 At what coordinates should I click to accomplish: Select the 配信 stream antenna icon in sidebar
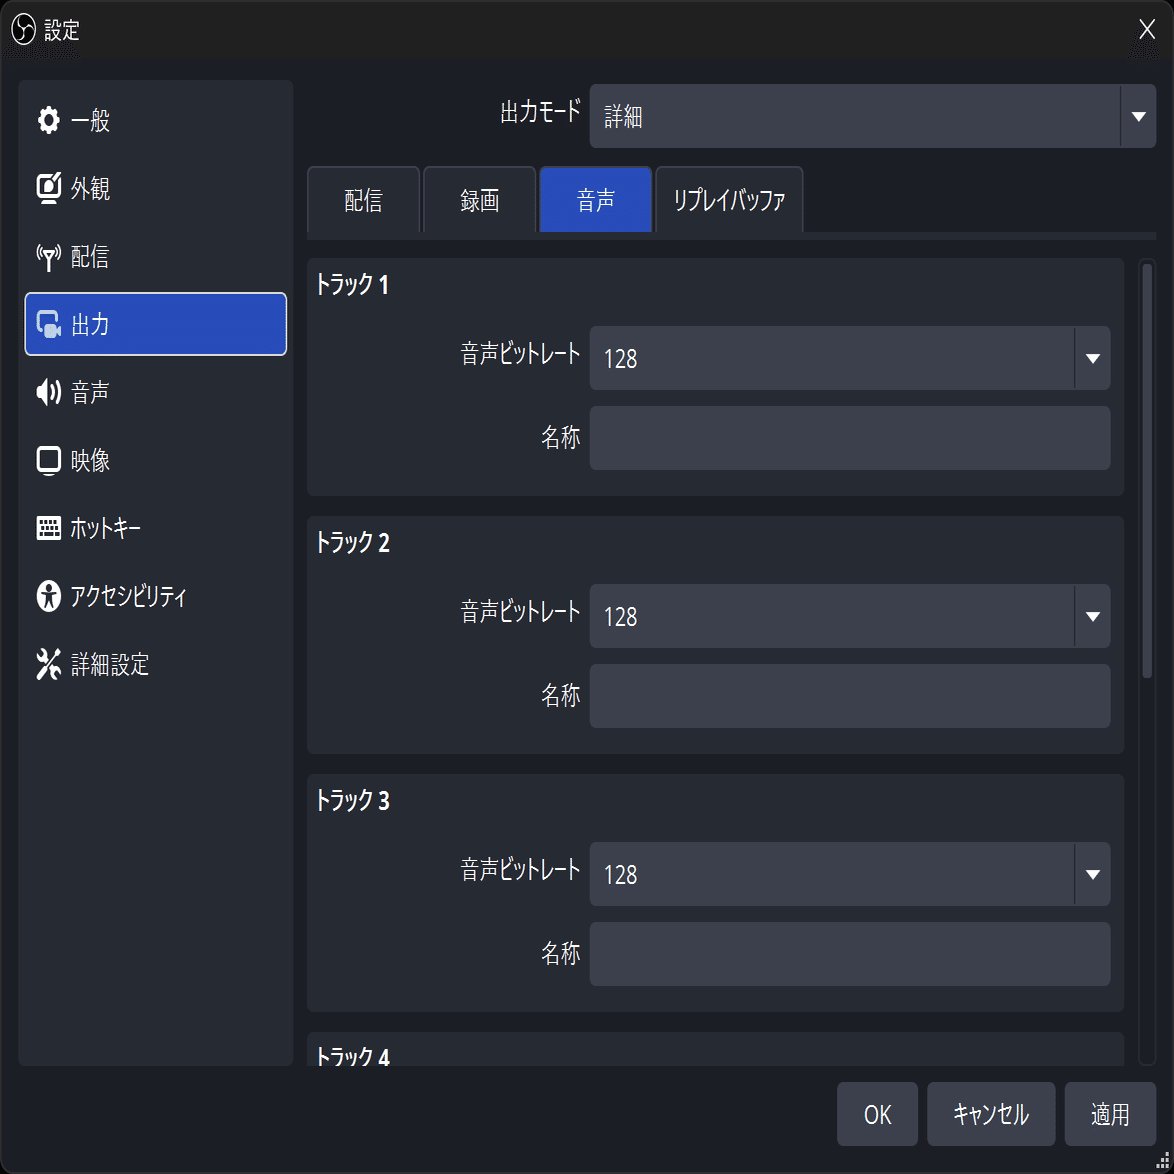48,257
